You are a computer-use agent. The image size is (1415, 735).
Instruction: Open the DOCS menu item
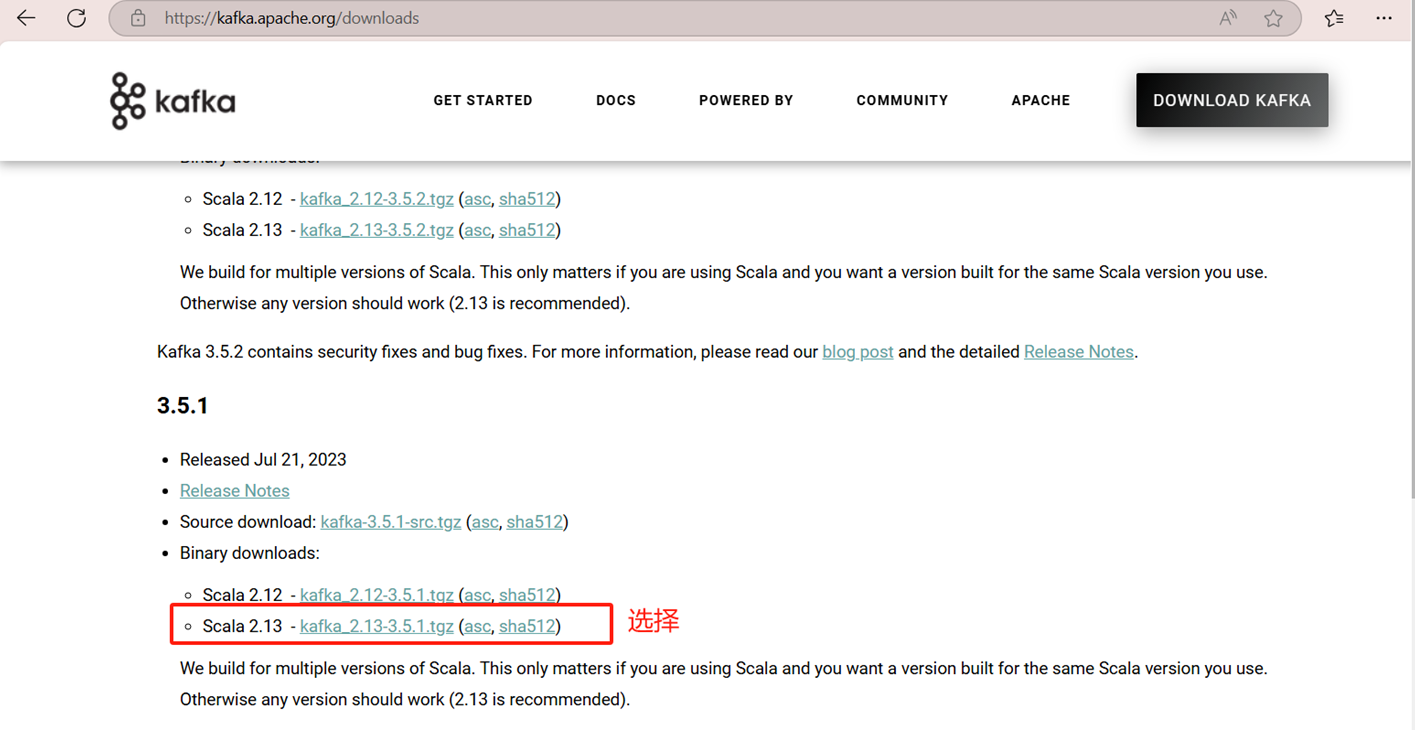tap(616, 100)
